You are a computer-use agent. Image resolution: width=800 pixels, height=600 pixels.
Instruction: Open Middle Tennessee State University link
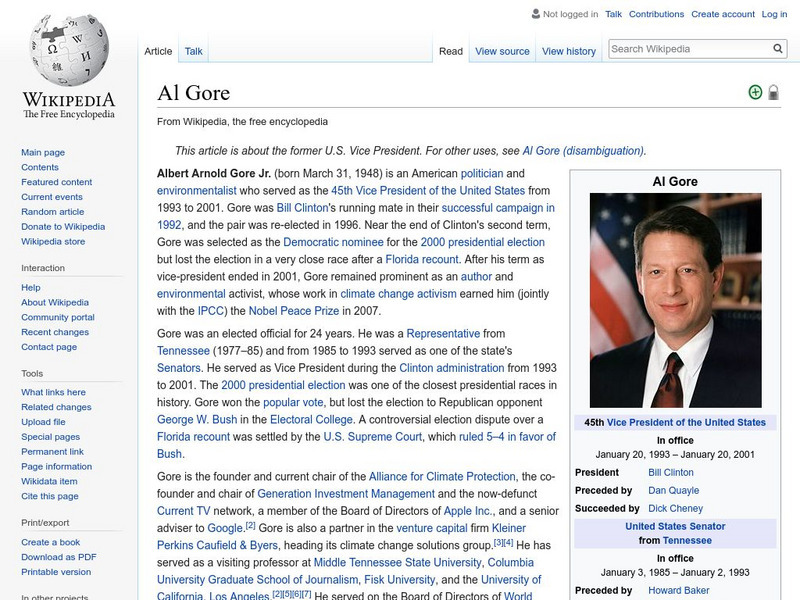[397, 562]
